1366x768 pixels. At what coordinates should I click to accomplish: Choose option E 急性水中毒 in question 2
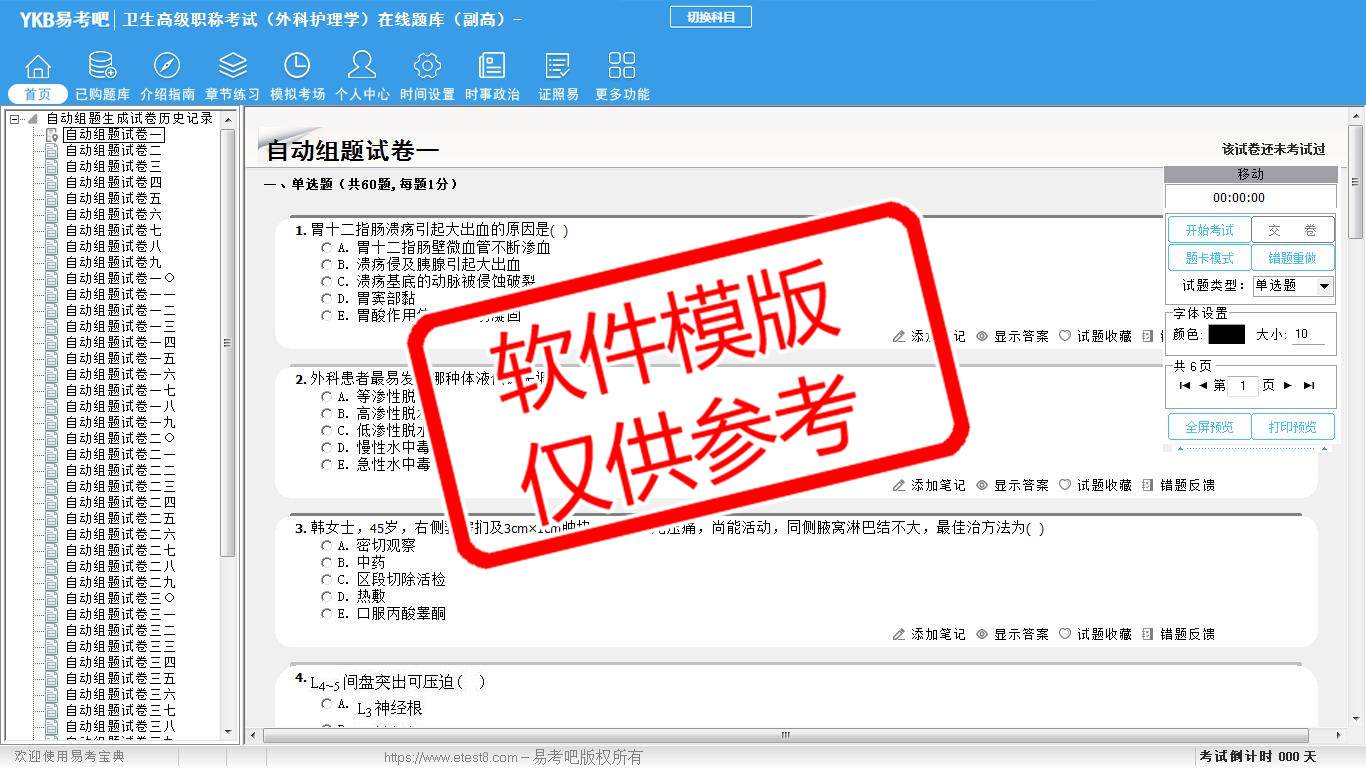coord(327,464)
